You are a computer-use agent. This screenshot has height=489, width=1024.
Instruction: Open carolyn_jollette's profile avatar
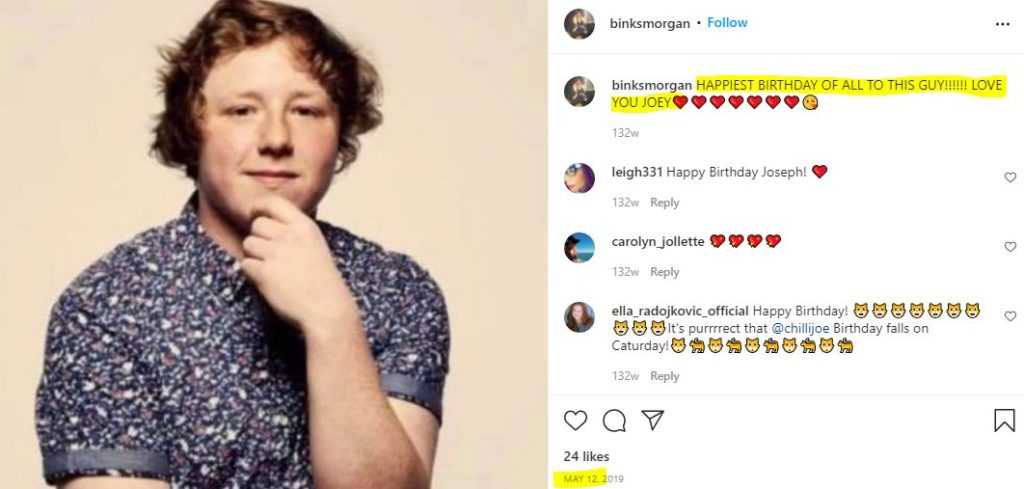pos(579,247)
